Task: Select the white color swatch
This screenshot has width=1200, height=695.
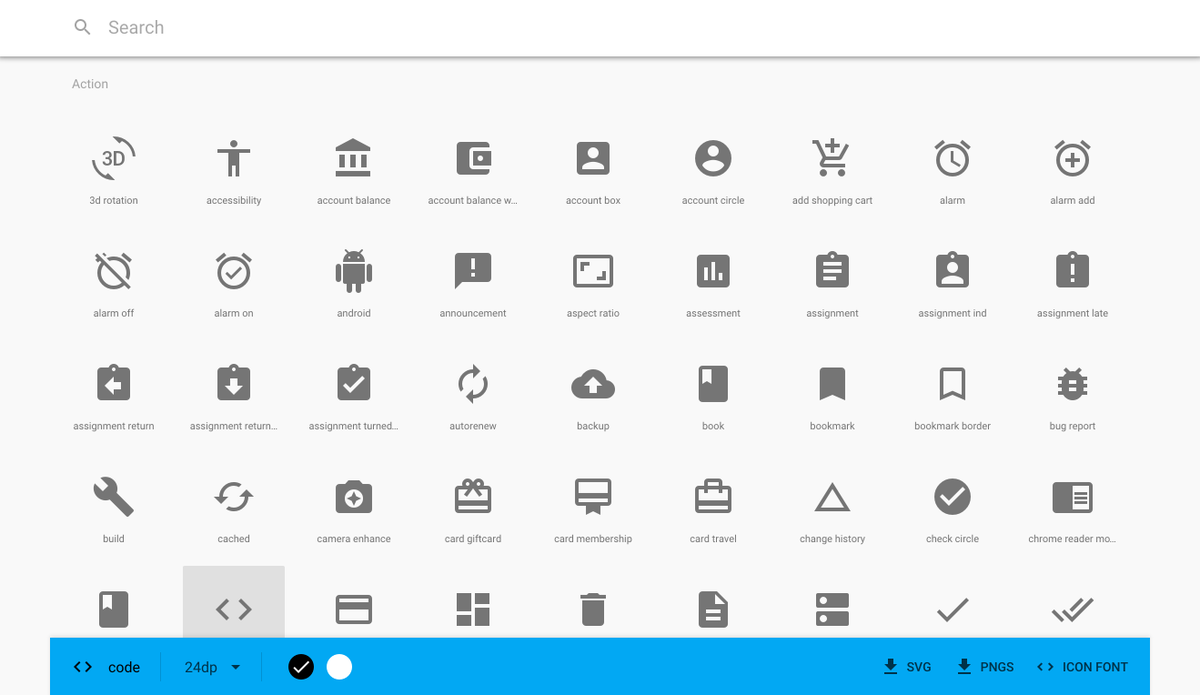Action: coord(339,667)
